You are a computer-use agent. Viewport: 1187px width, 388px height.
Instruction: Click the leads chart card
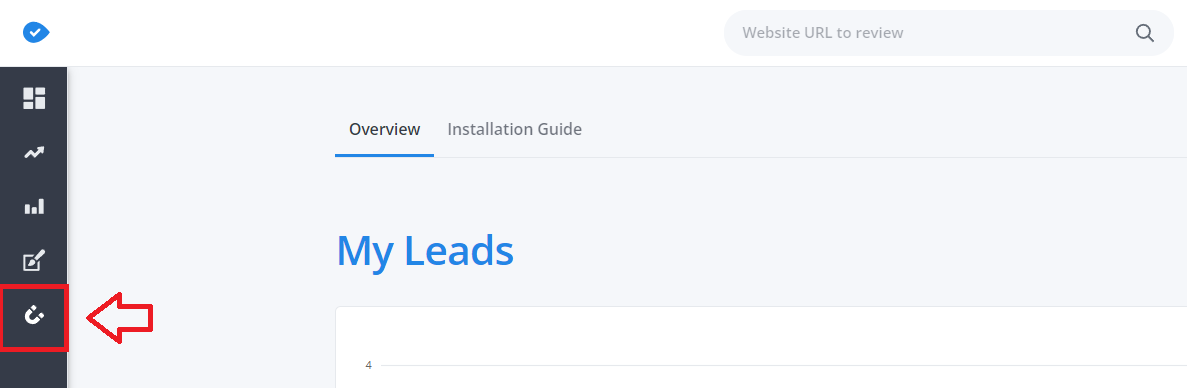coord(761,347)
